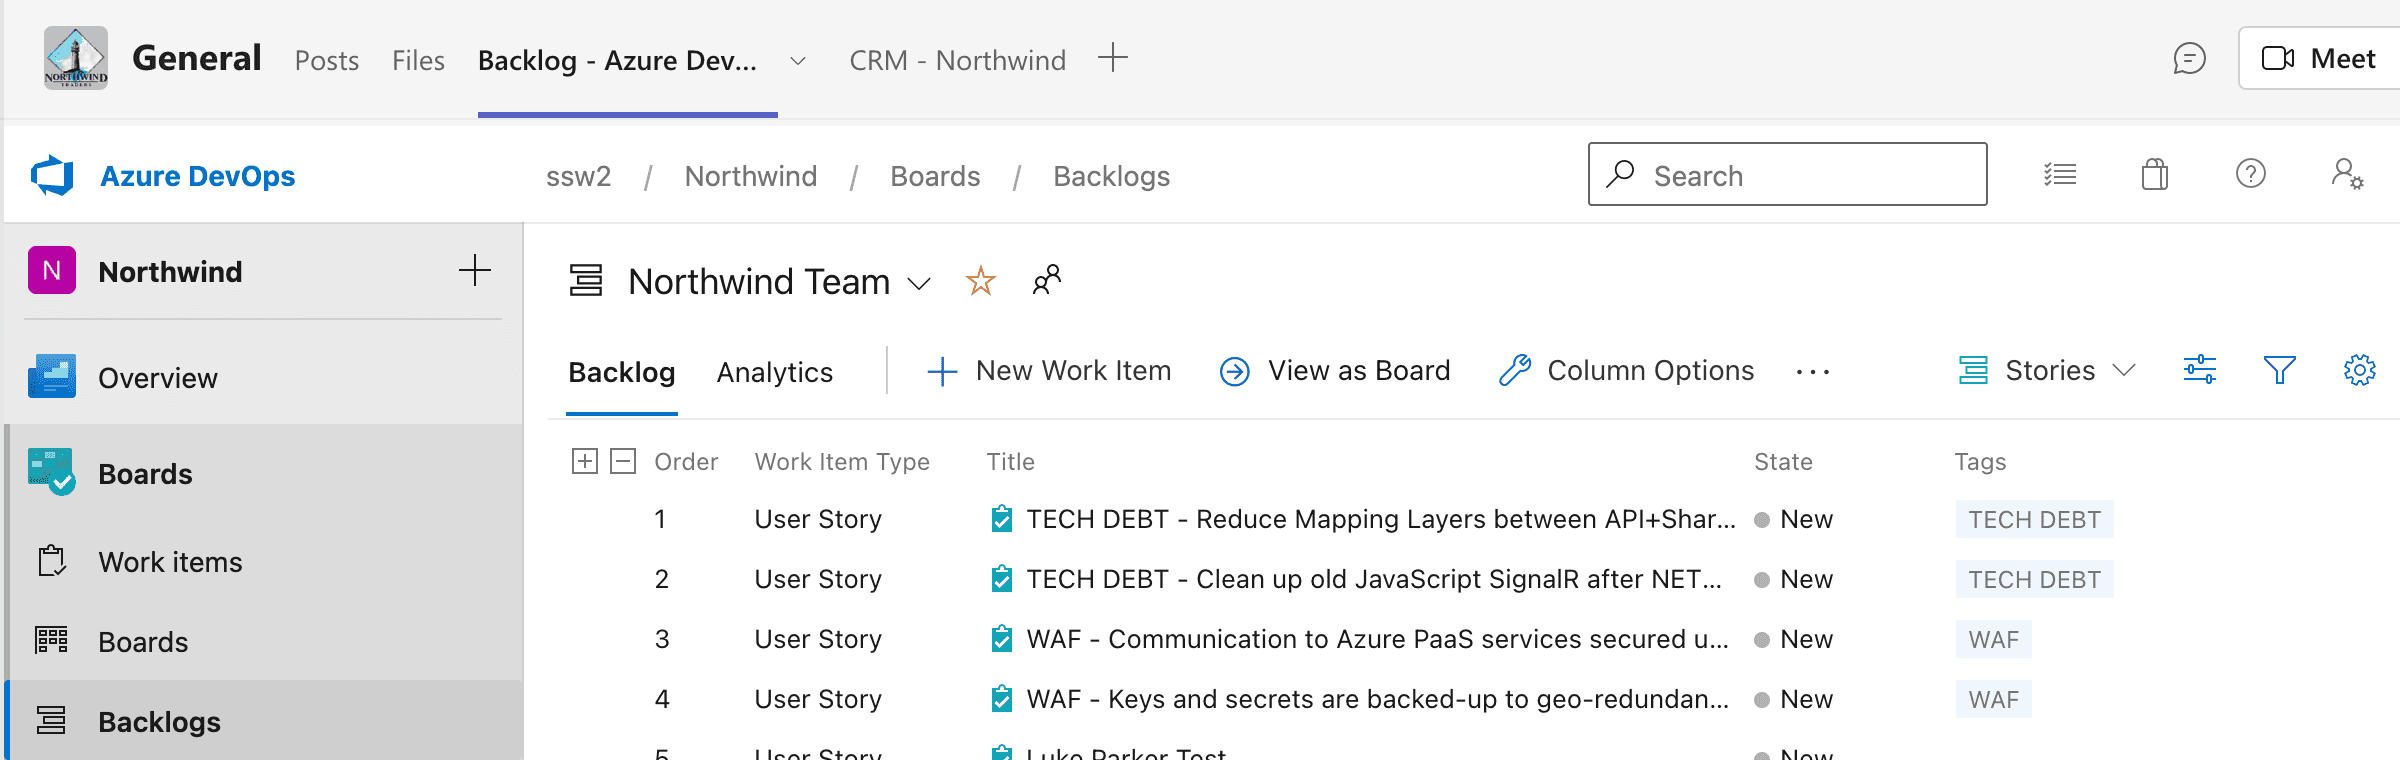Open the Stories backlog level dropdown
Image resolution: width=2400 pixels, height=760 pixels.
2047,370
